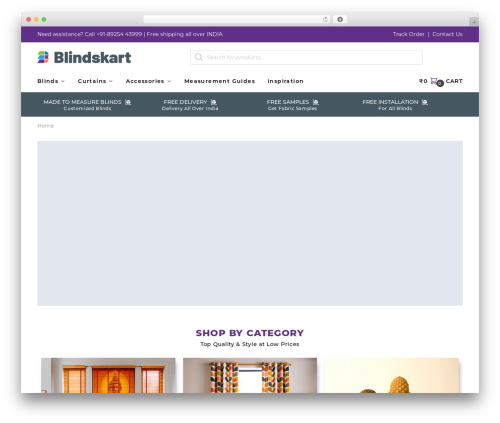Click icon beside Made To Measure Blinds

(128, 102)
